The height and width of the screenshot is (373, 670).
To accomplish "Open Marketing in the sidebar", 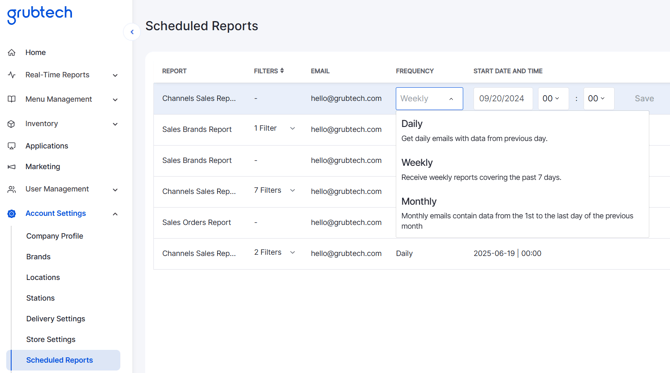I will pos(43,167).
